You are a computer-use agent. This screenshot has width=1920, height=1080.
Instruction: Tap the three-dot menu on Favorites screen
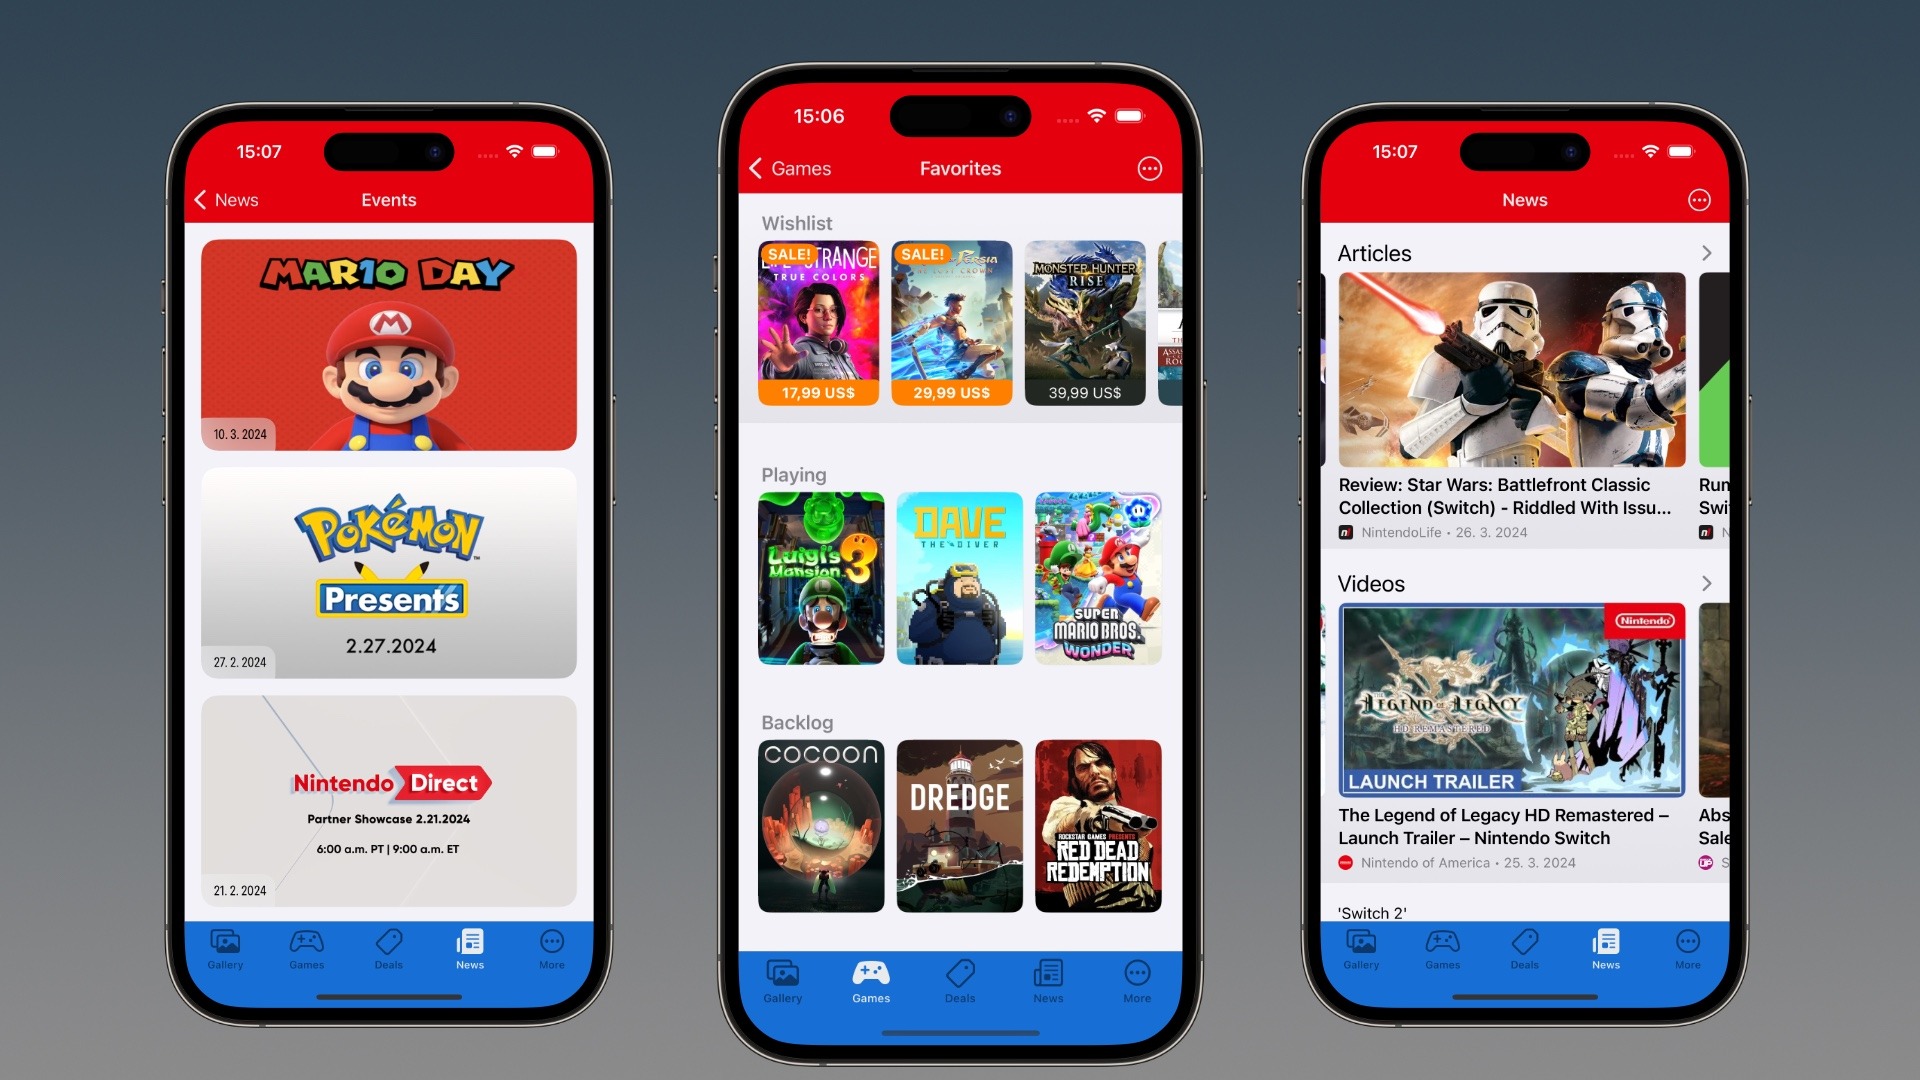click(1150, 169)
